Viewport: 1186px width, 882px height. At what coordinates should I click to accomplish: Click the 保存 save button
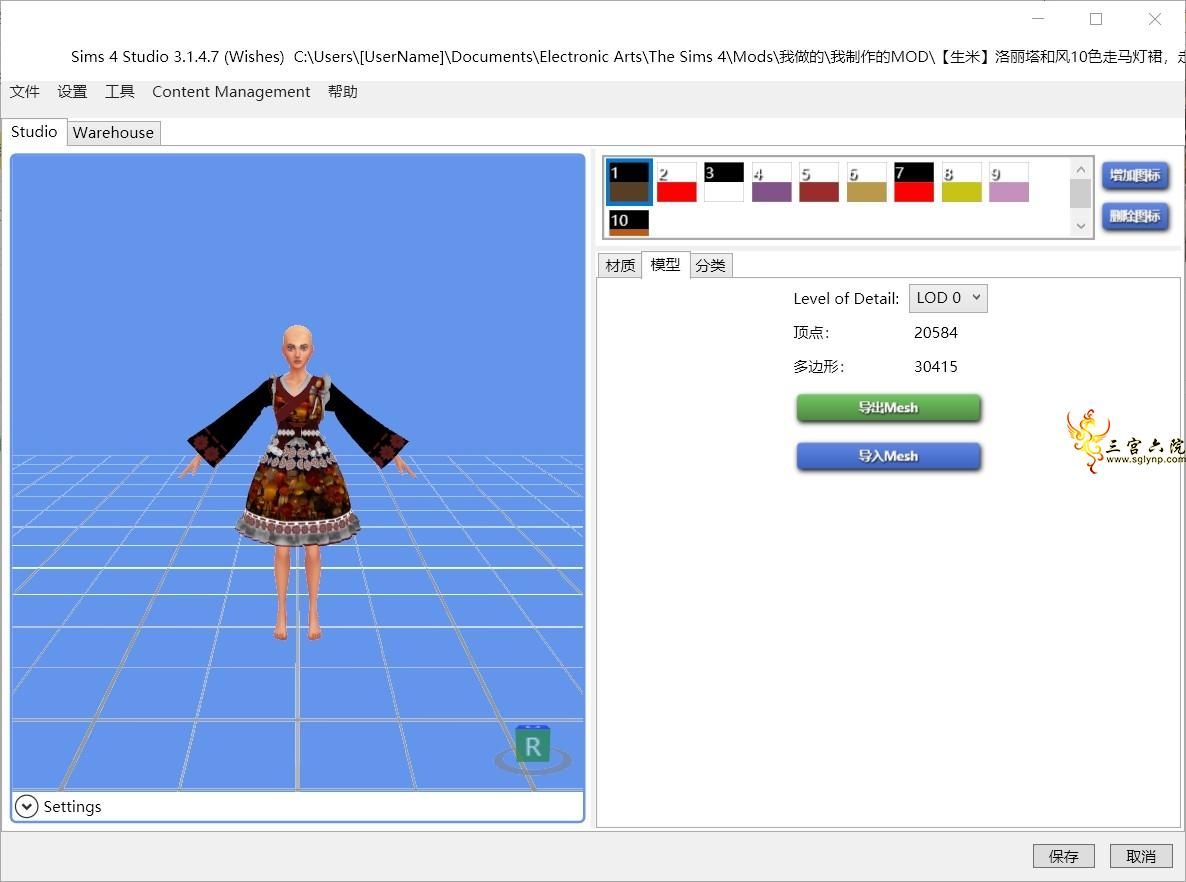tap(1064, 856)
